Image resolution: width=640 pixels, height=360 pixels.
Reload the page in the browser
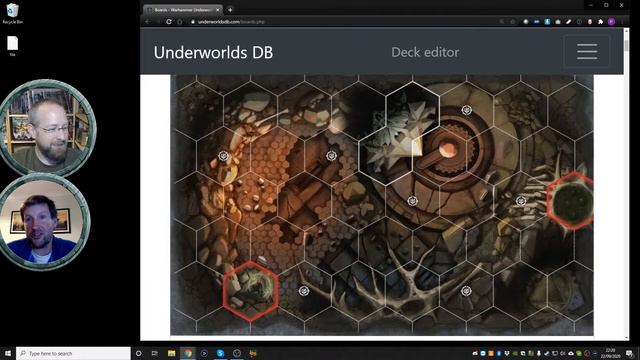(x=169, y=22)
